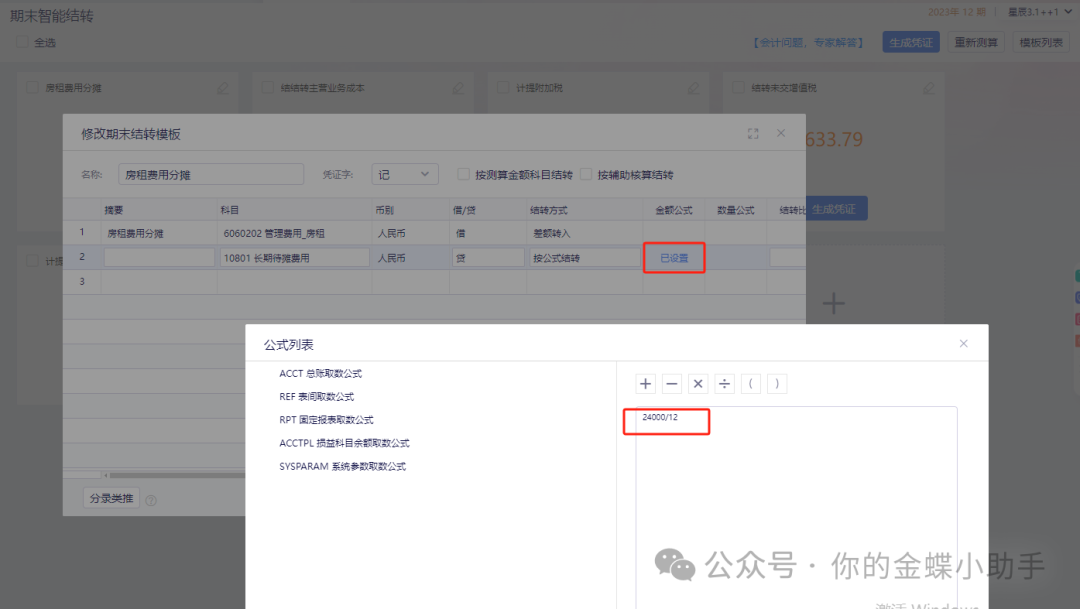
Task: Insert the plus operator into formula
Action: point(646,384)
